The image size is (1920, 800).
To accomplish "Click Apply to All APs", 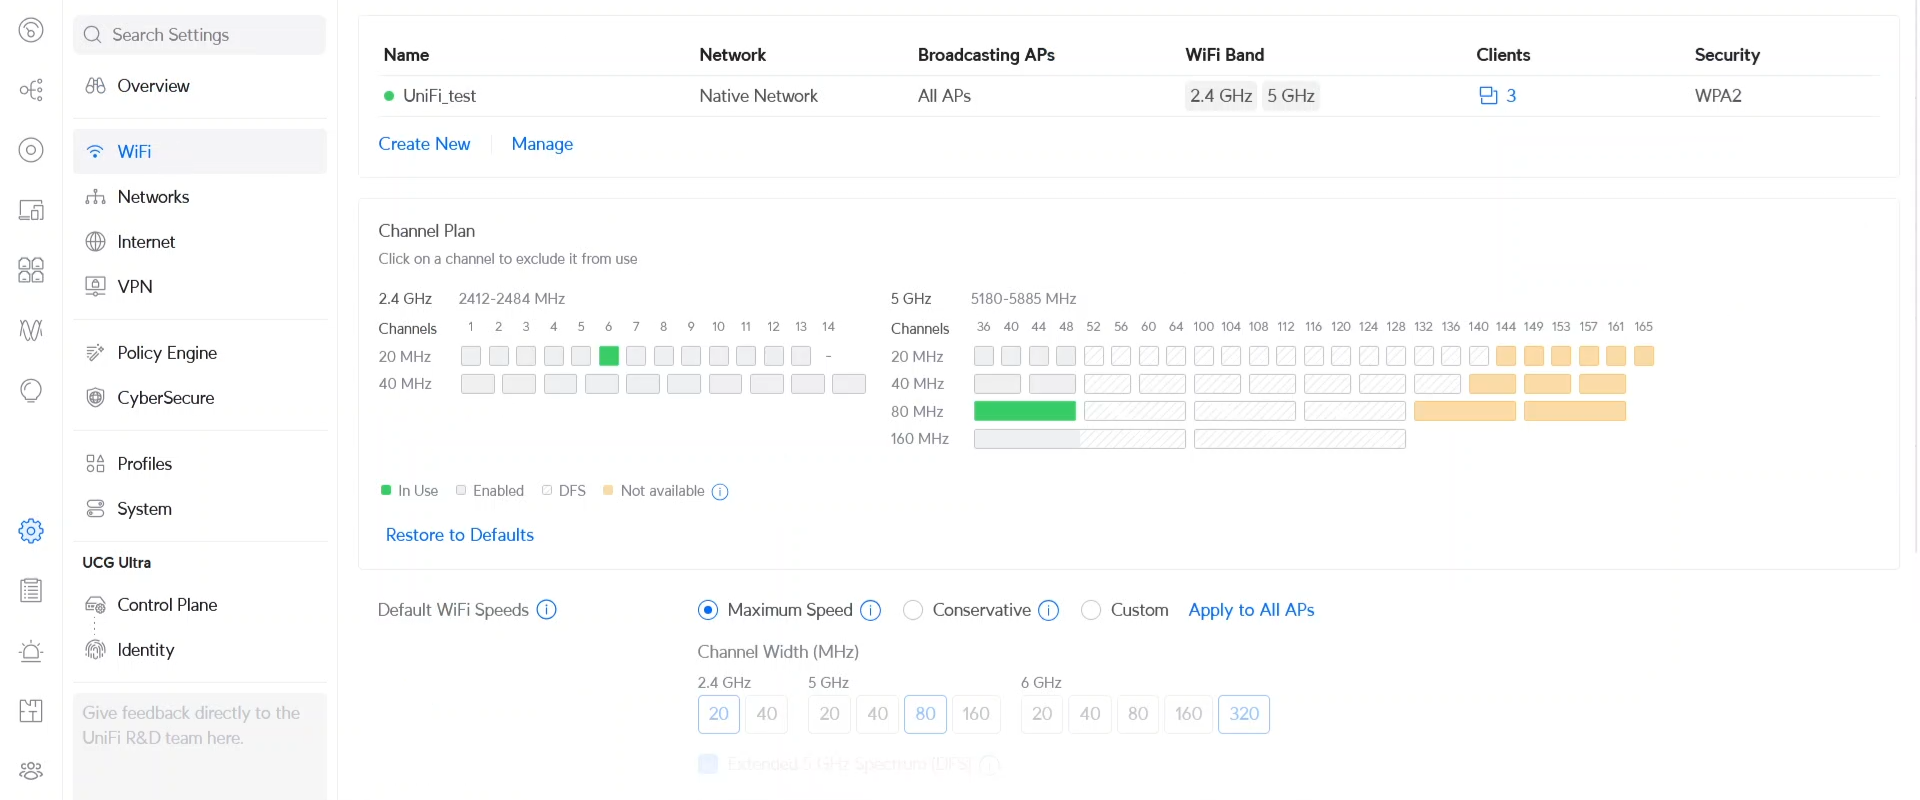I will point(1251,610).
